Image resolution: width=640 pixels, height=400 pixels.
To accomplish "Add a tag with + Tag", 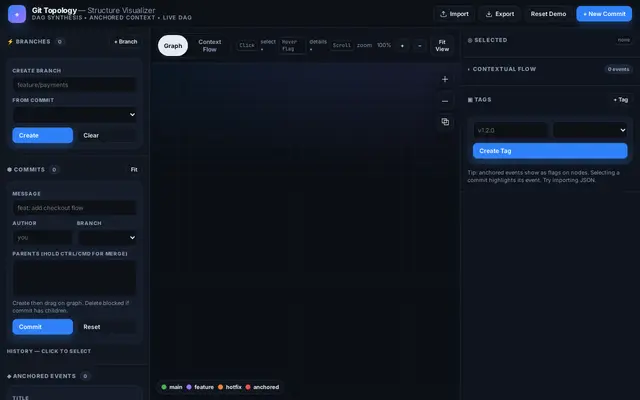I will click(x=621, y=100).
